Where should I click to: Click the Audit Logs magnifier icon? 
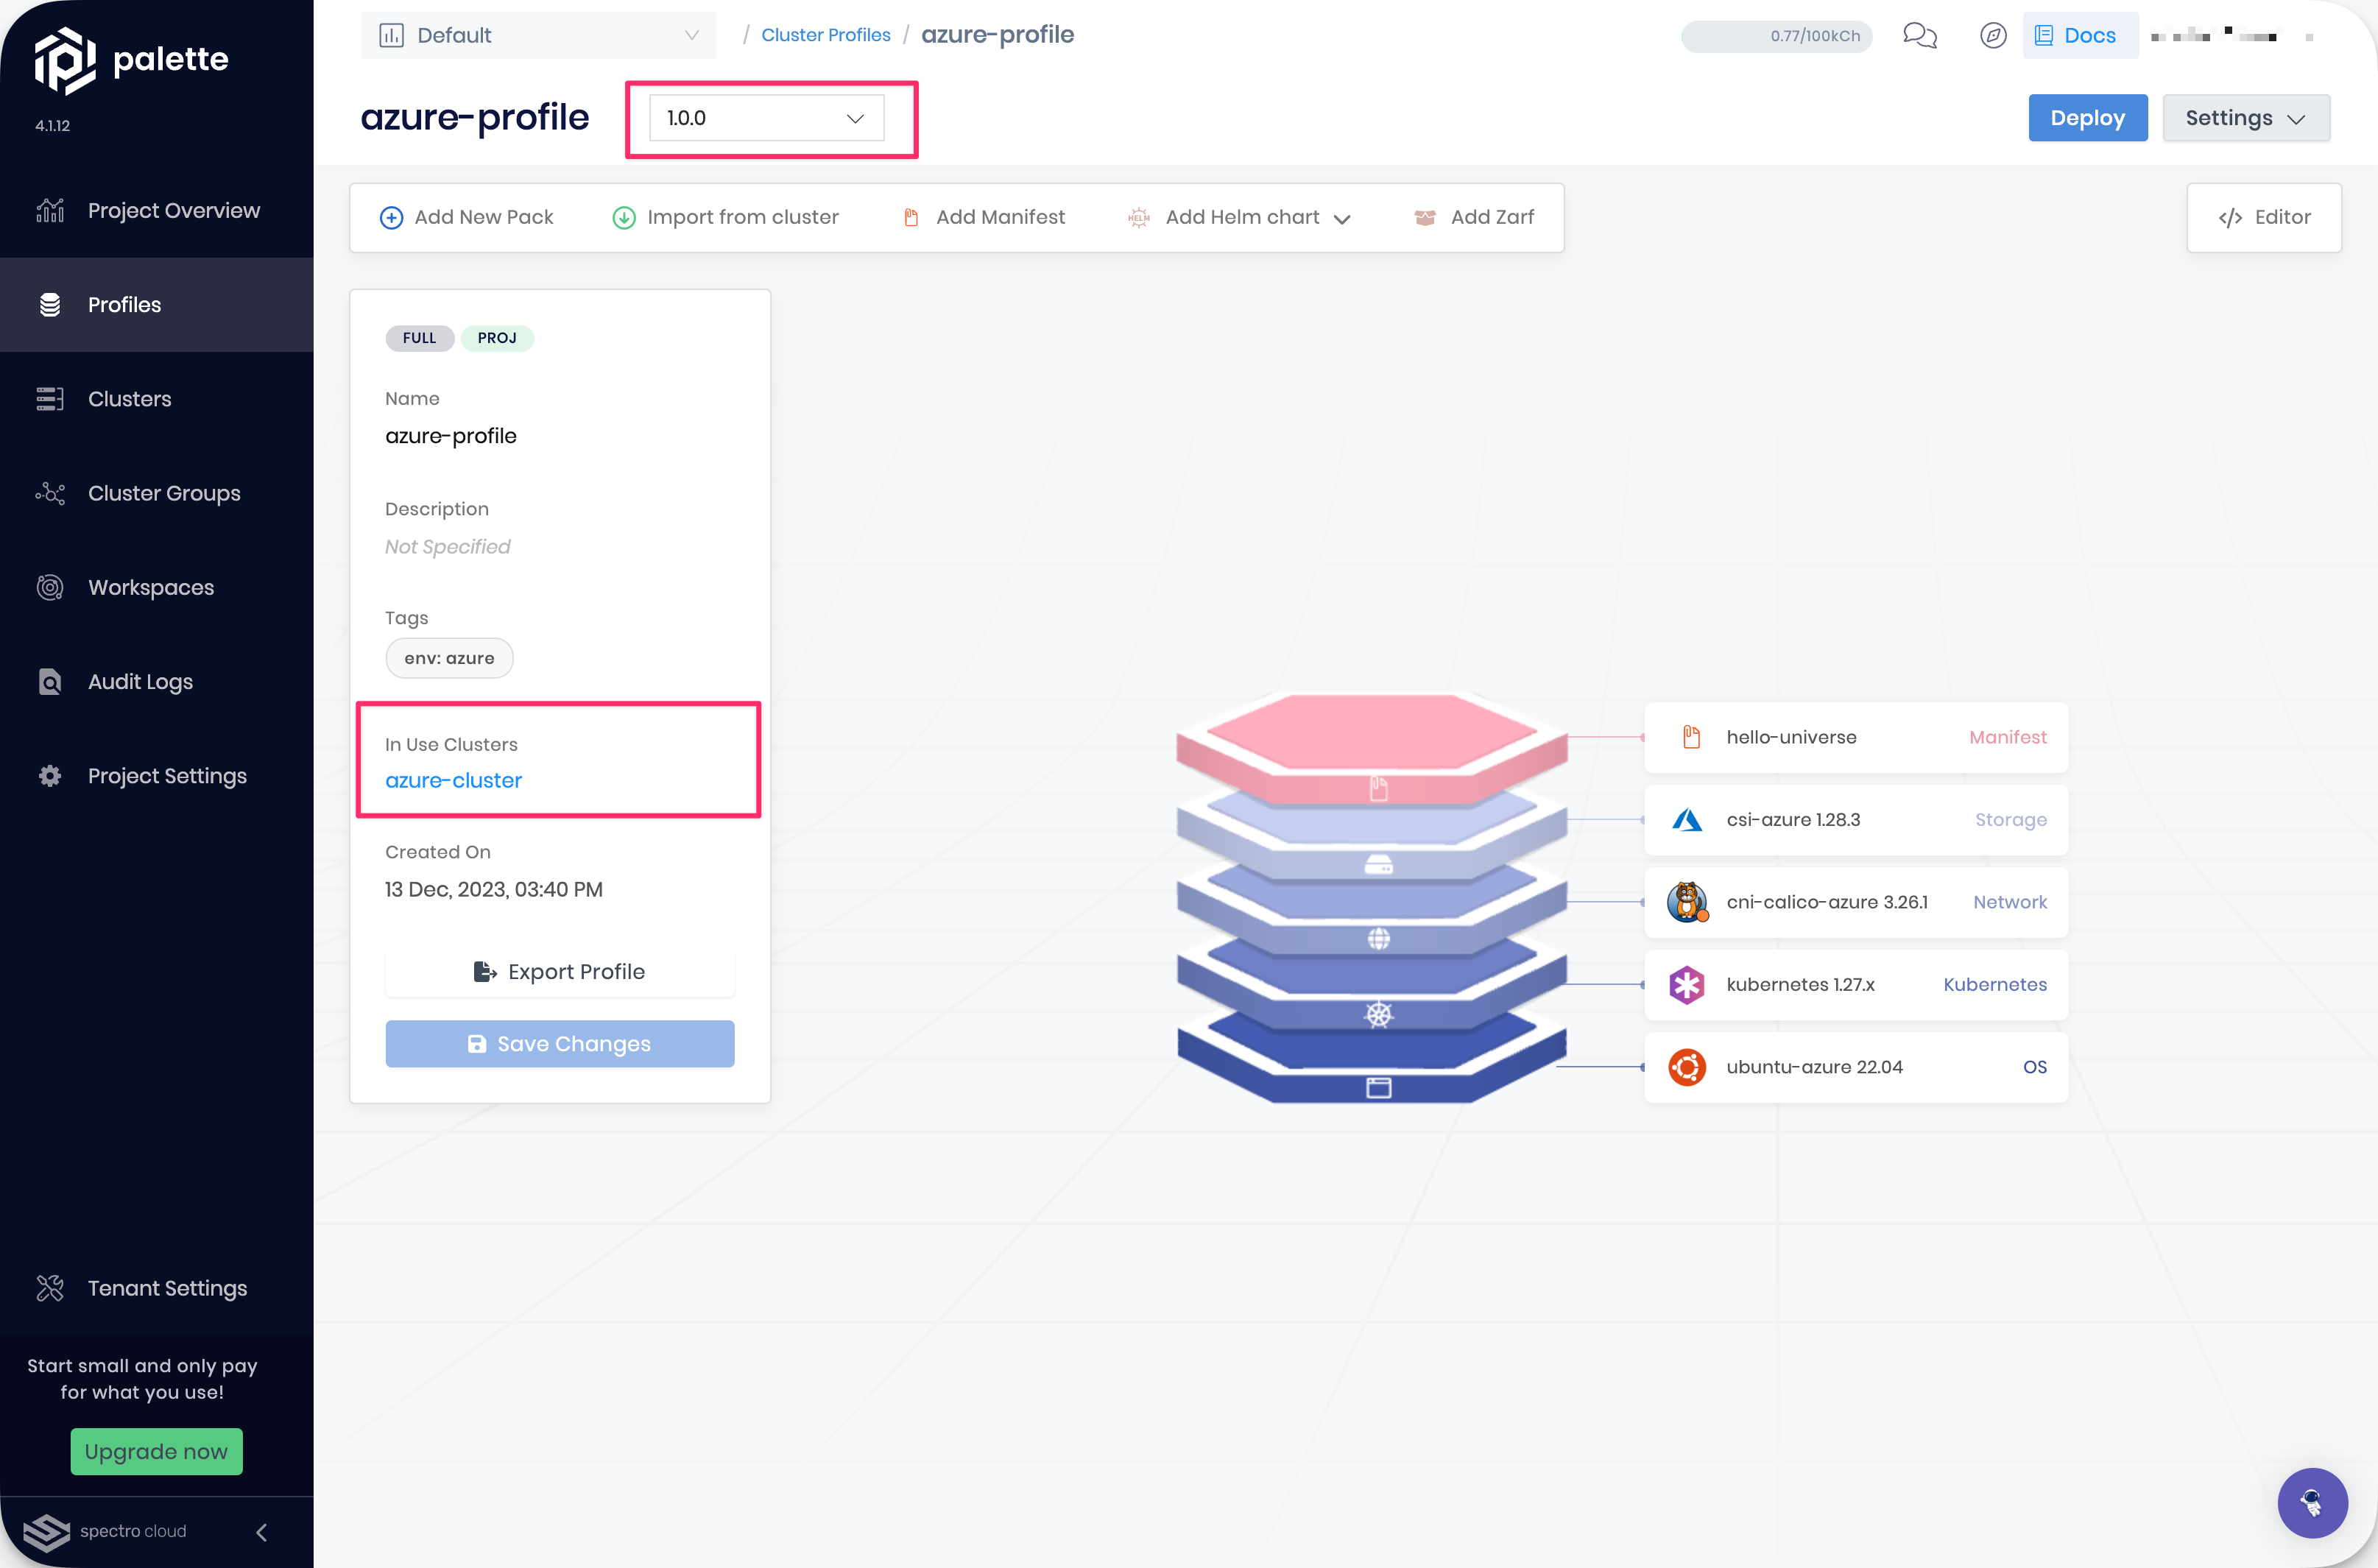(50, 682)
